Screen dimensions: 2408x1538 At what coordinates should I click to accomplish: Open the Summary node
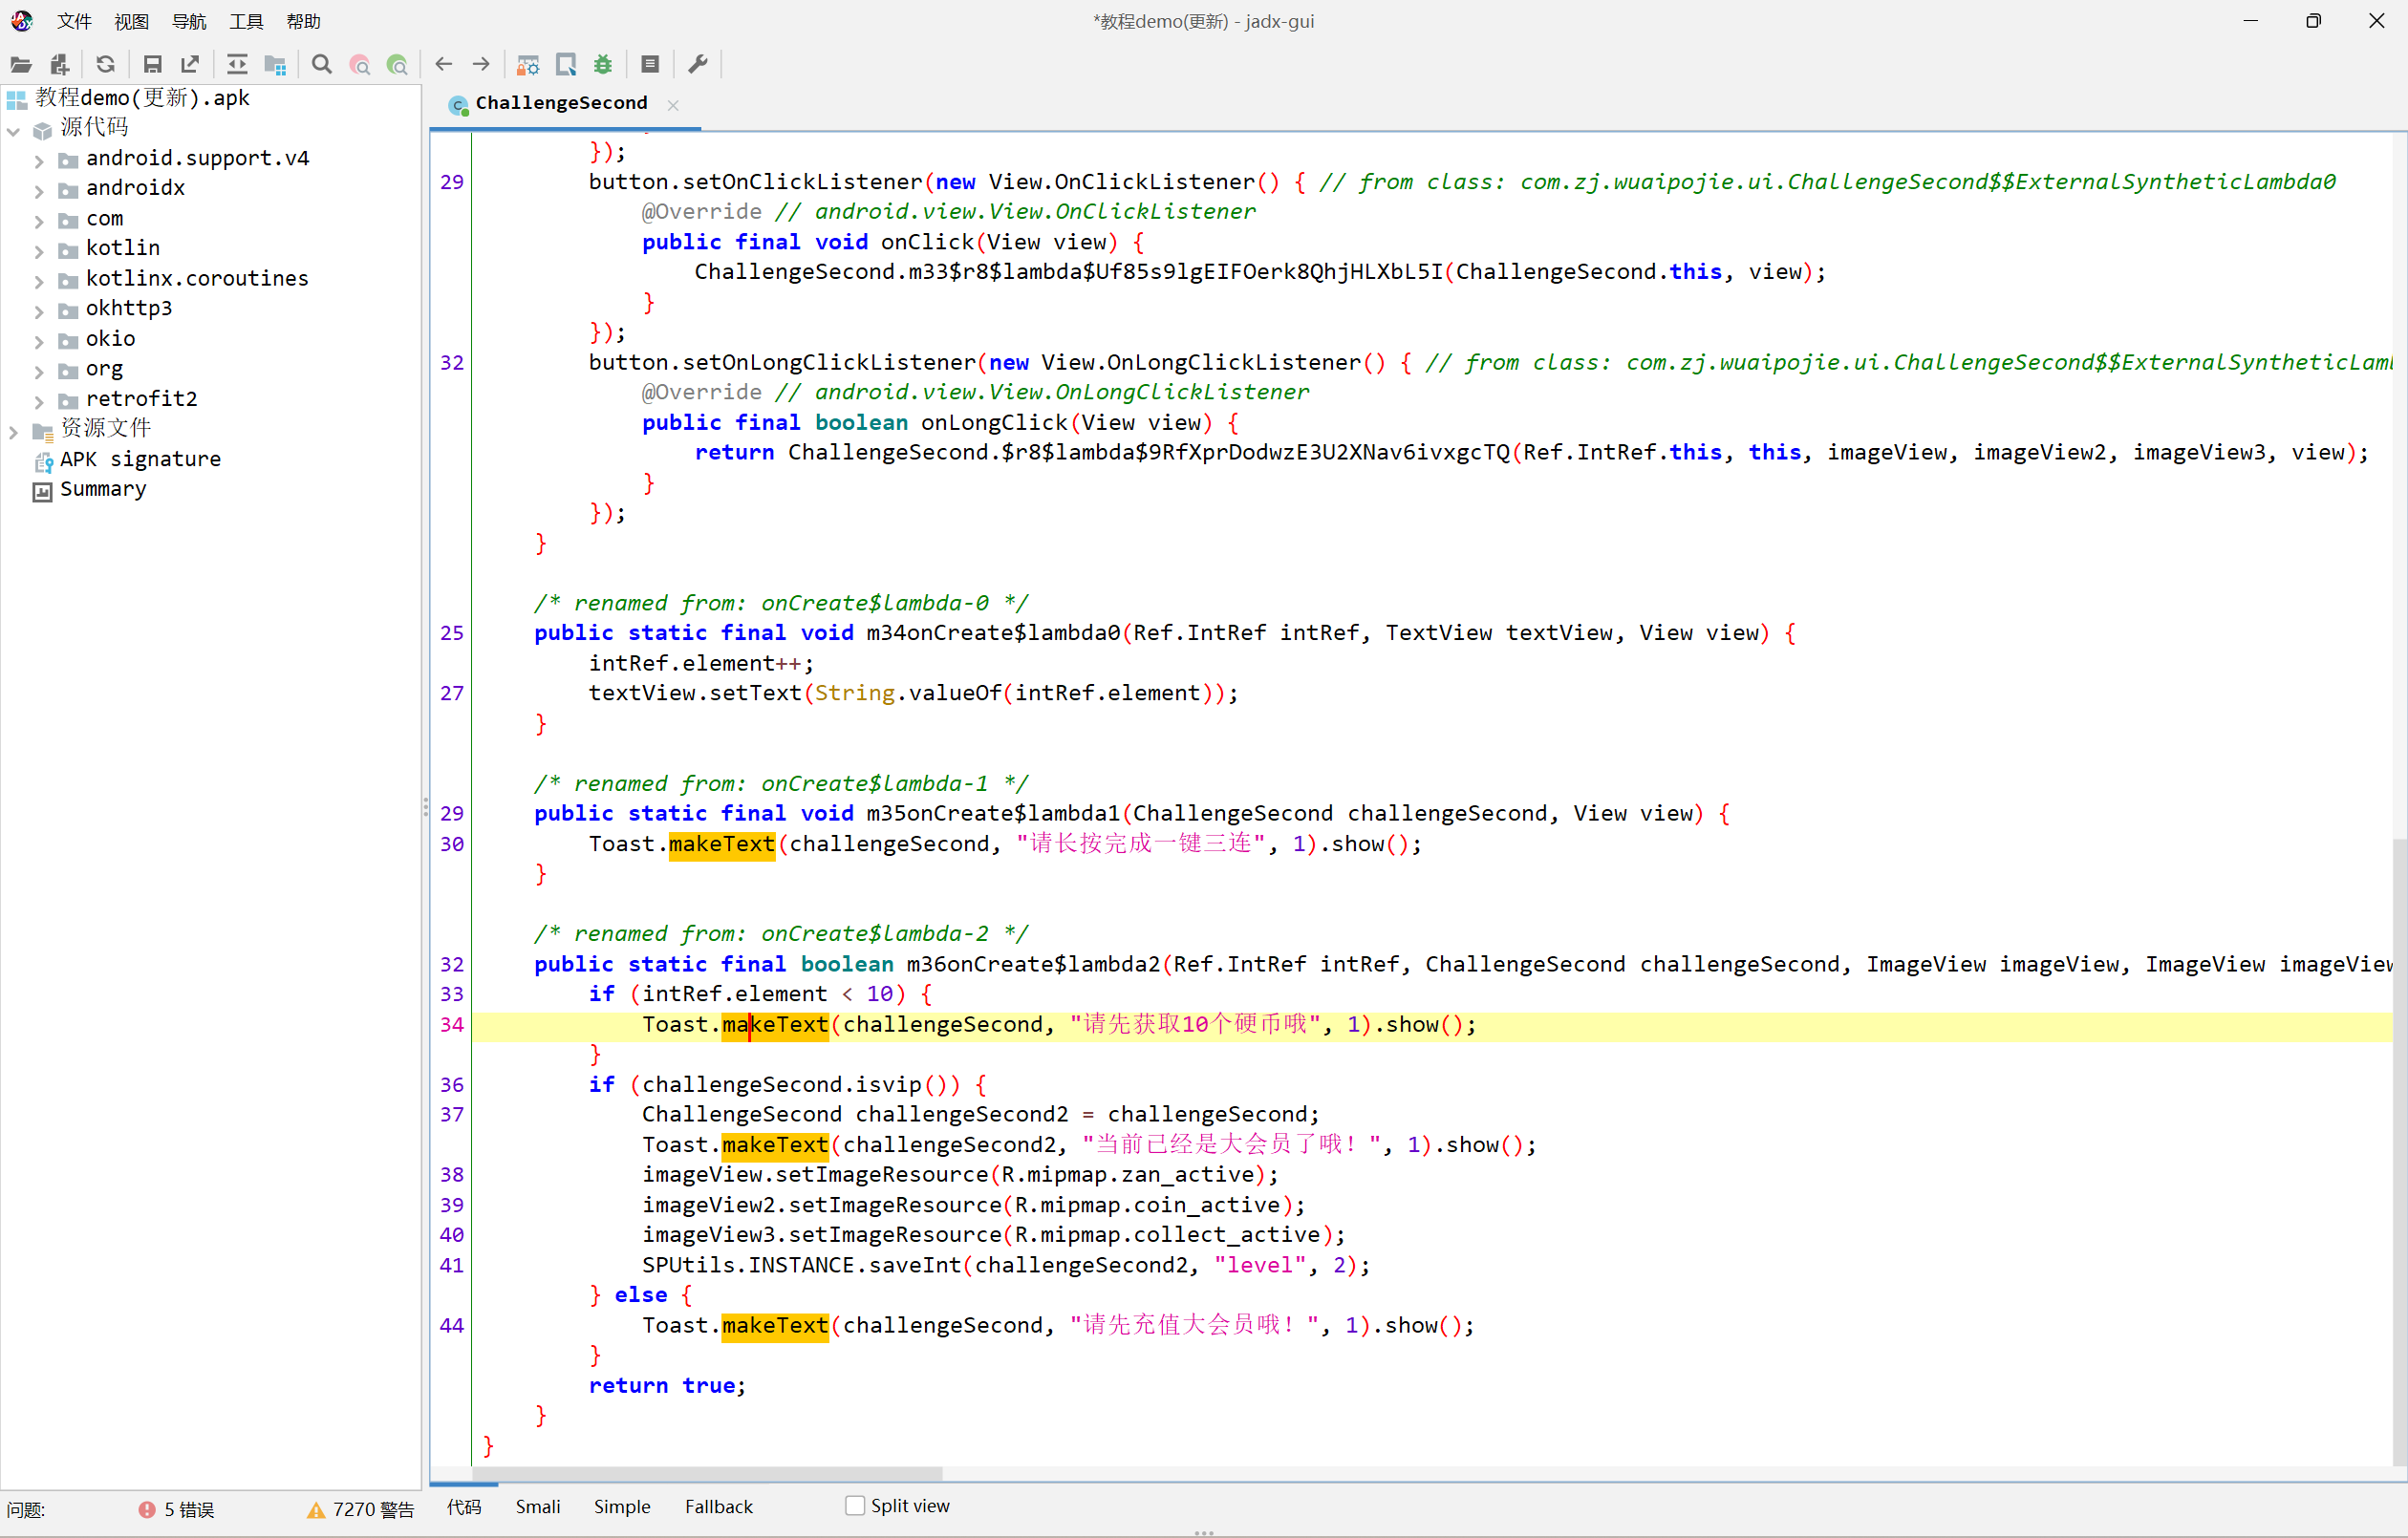(x=103, y=489)
